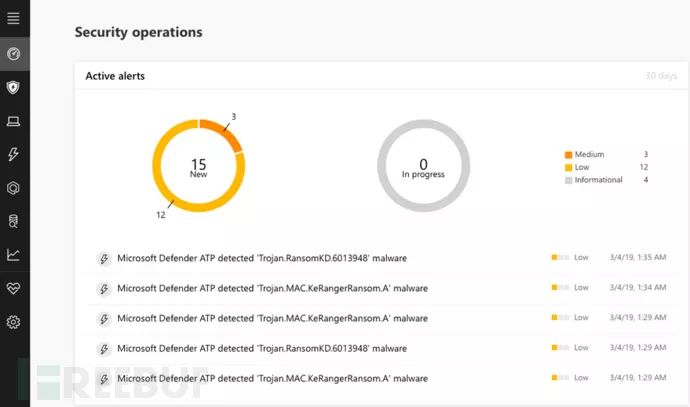
Task: Click the hexagon icon in sidebar
Action: coord(13,188)
